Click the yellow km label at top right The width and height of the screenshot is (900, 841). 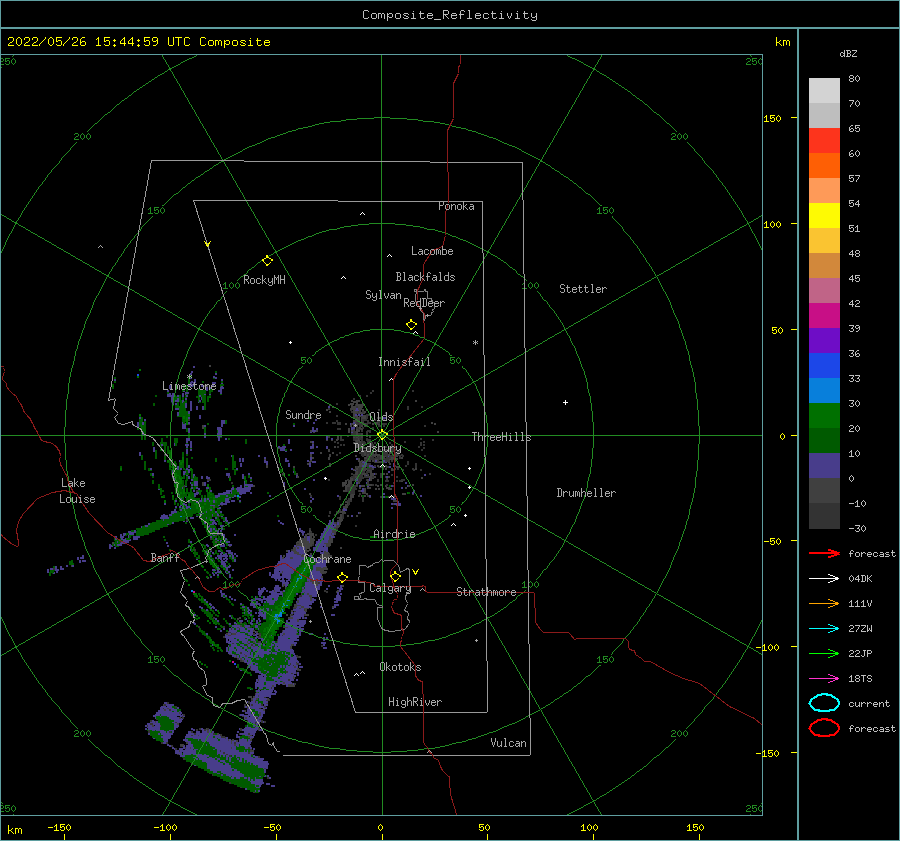782,42
